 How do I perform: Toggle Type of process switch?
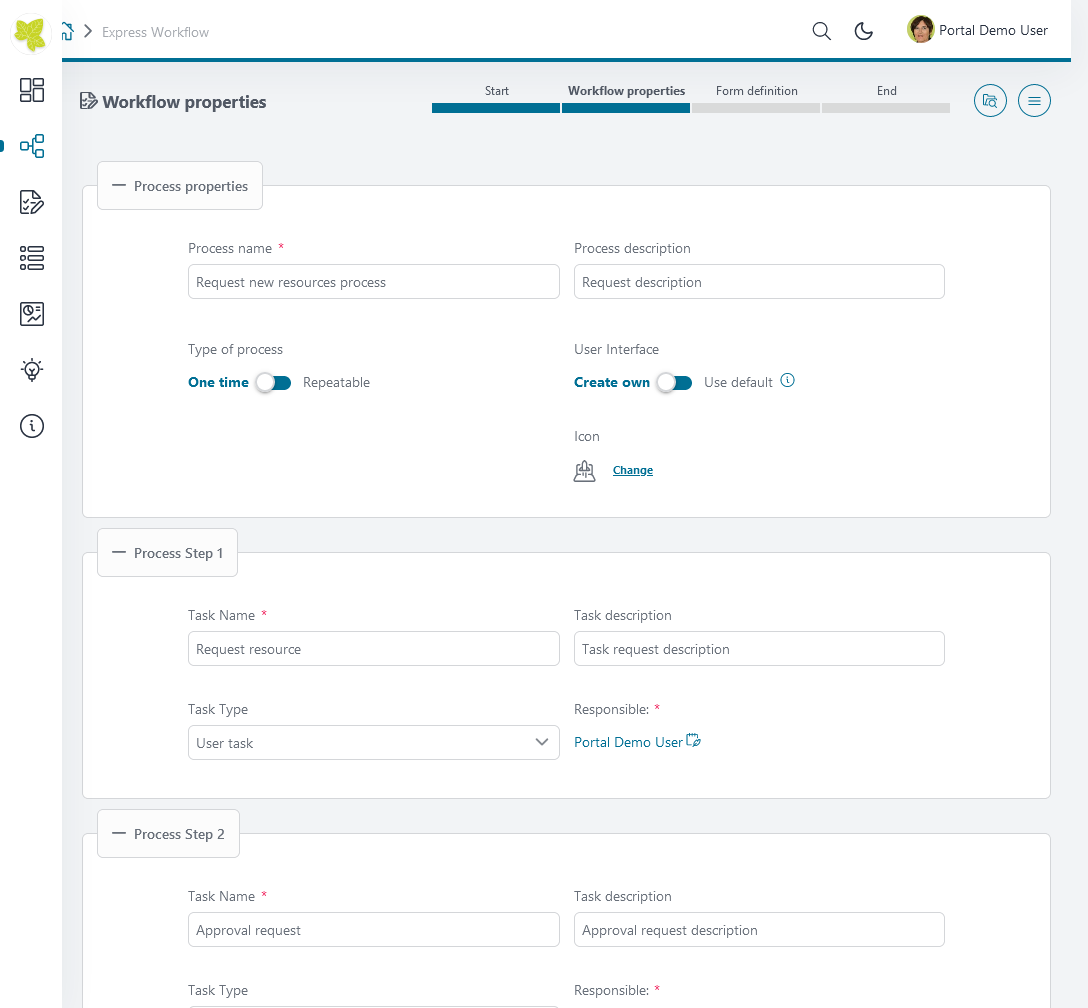(273, 382)
